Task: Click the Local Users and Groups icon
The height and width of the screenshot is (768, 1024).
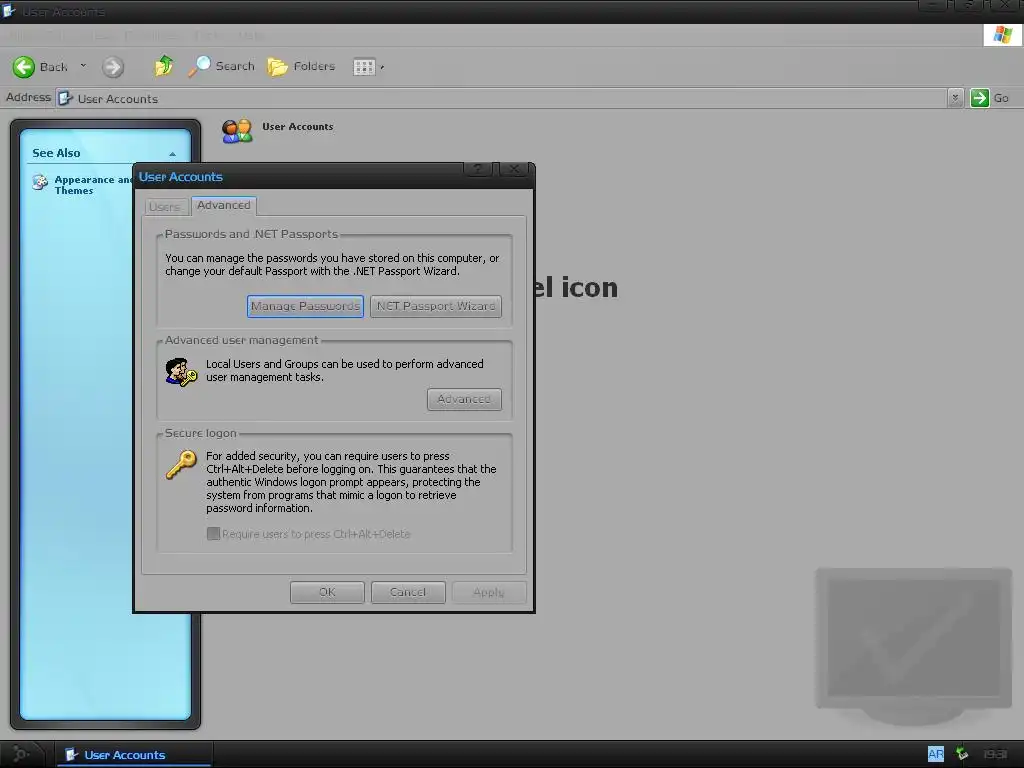Action: tap(181, 372)
